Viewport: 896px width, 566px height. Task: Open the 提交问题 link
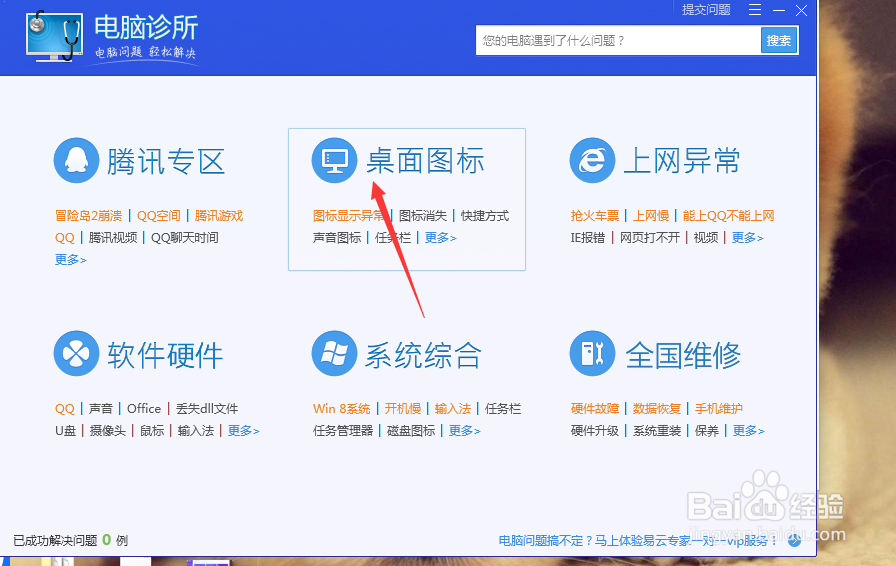coord(706,10)
